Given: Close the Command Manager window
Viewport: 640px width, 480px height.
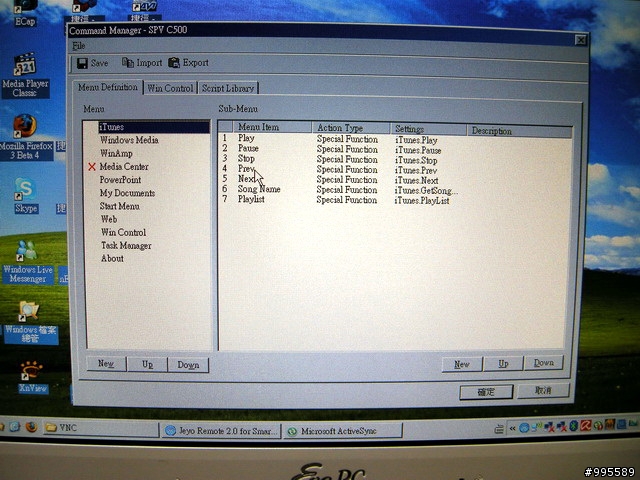Looking at the screenshot, I should (581, 40).
